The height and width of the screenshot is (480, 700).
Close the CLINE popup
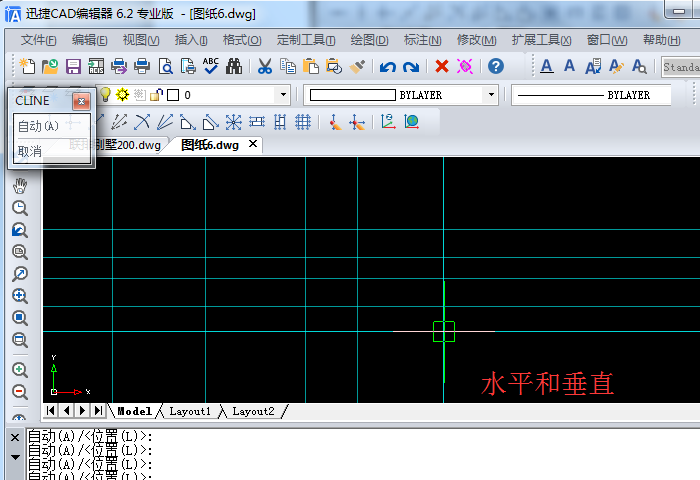[x=81, y=101]
